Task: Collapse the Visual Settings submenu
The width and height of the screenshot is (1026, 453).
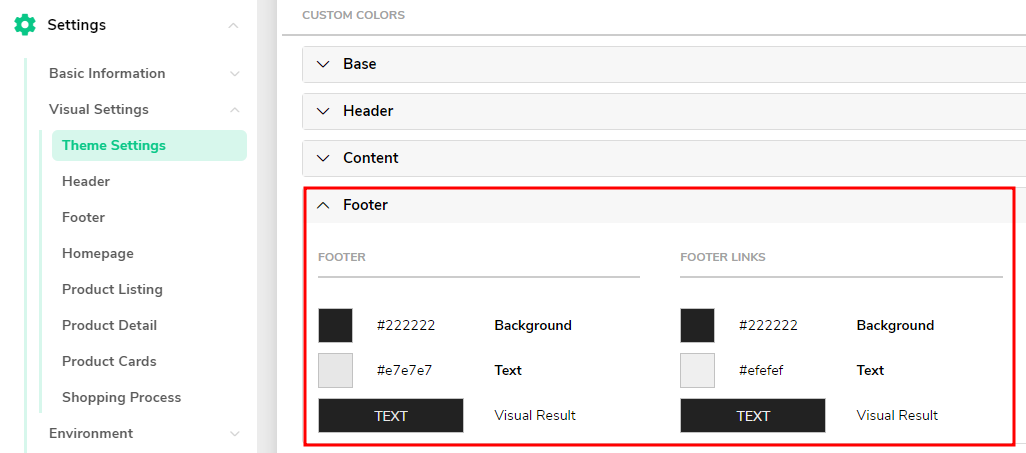Action: (x=234, y=110)
